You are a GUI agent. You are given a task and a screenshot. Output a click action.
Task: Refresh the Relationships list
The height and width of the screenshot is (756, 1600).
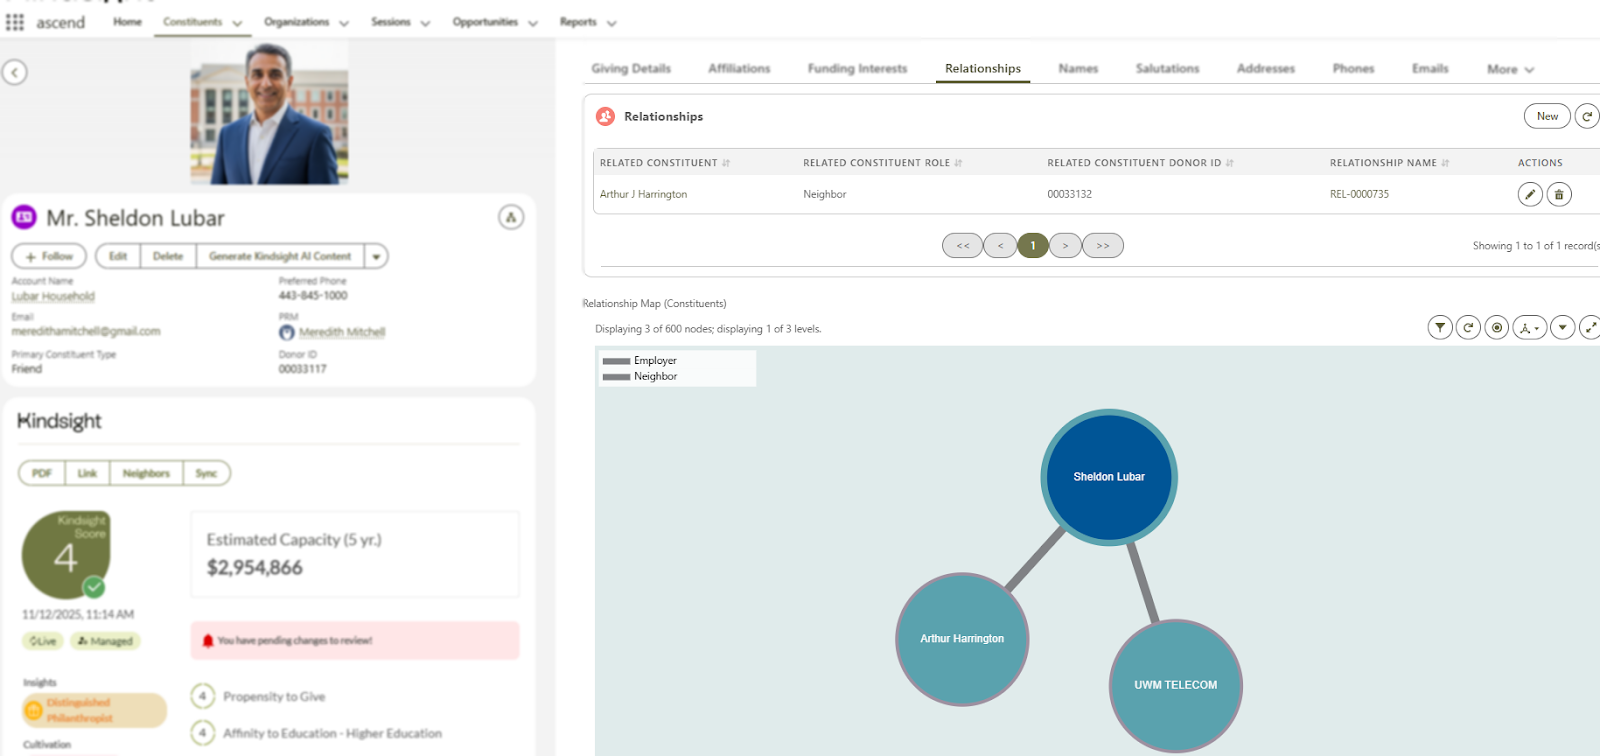click(1587, 116)
